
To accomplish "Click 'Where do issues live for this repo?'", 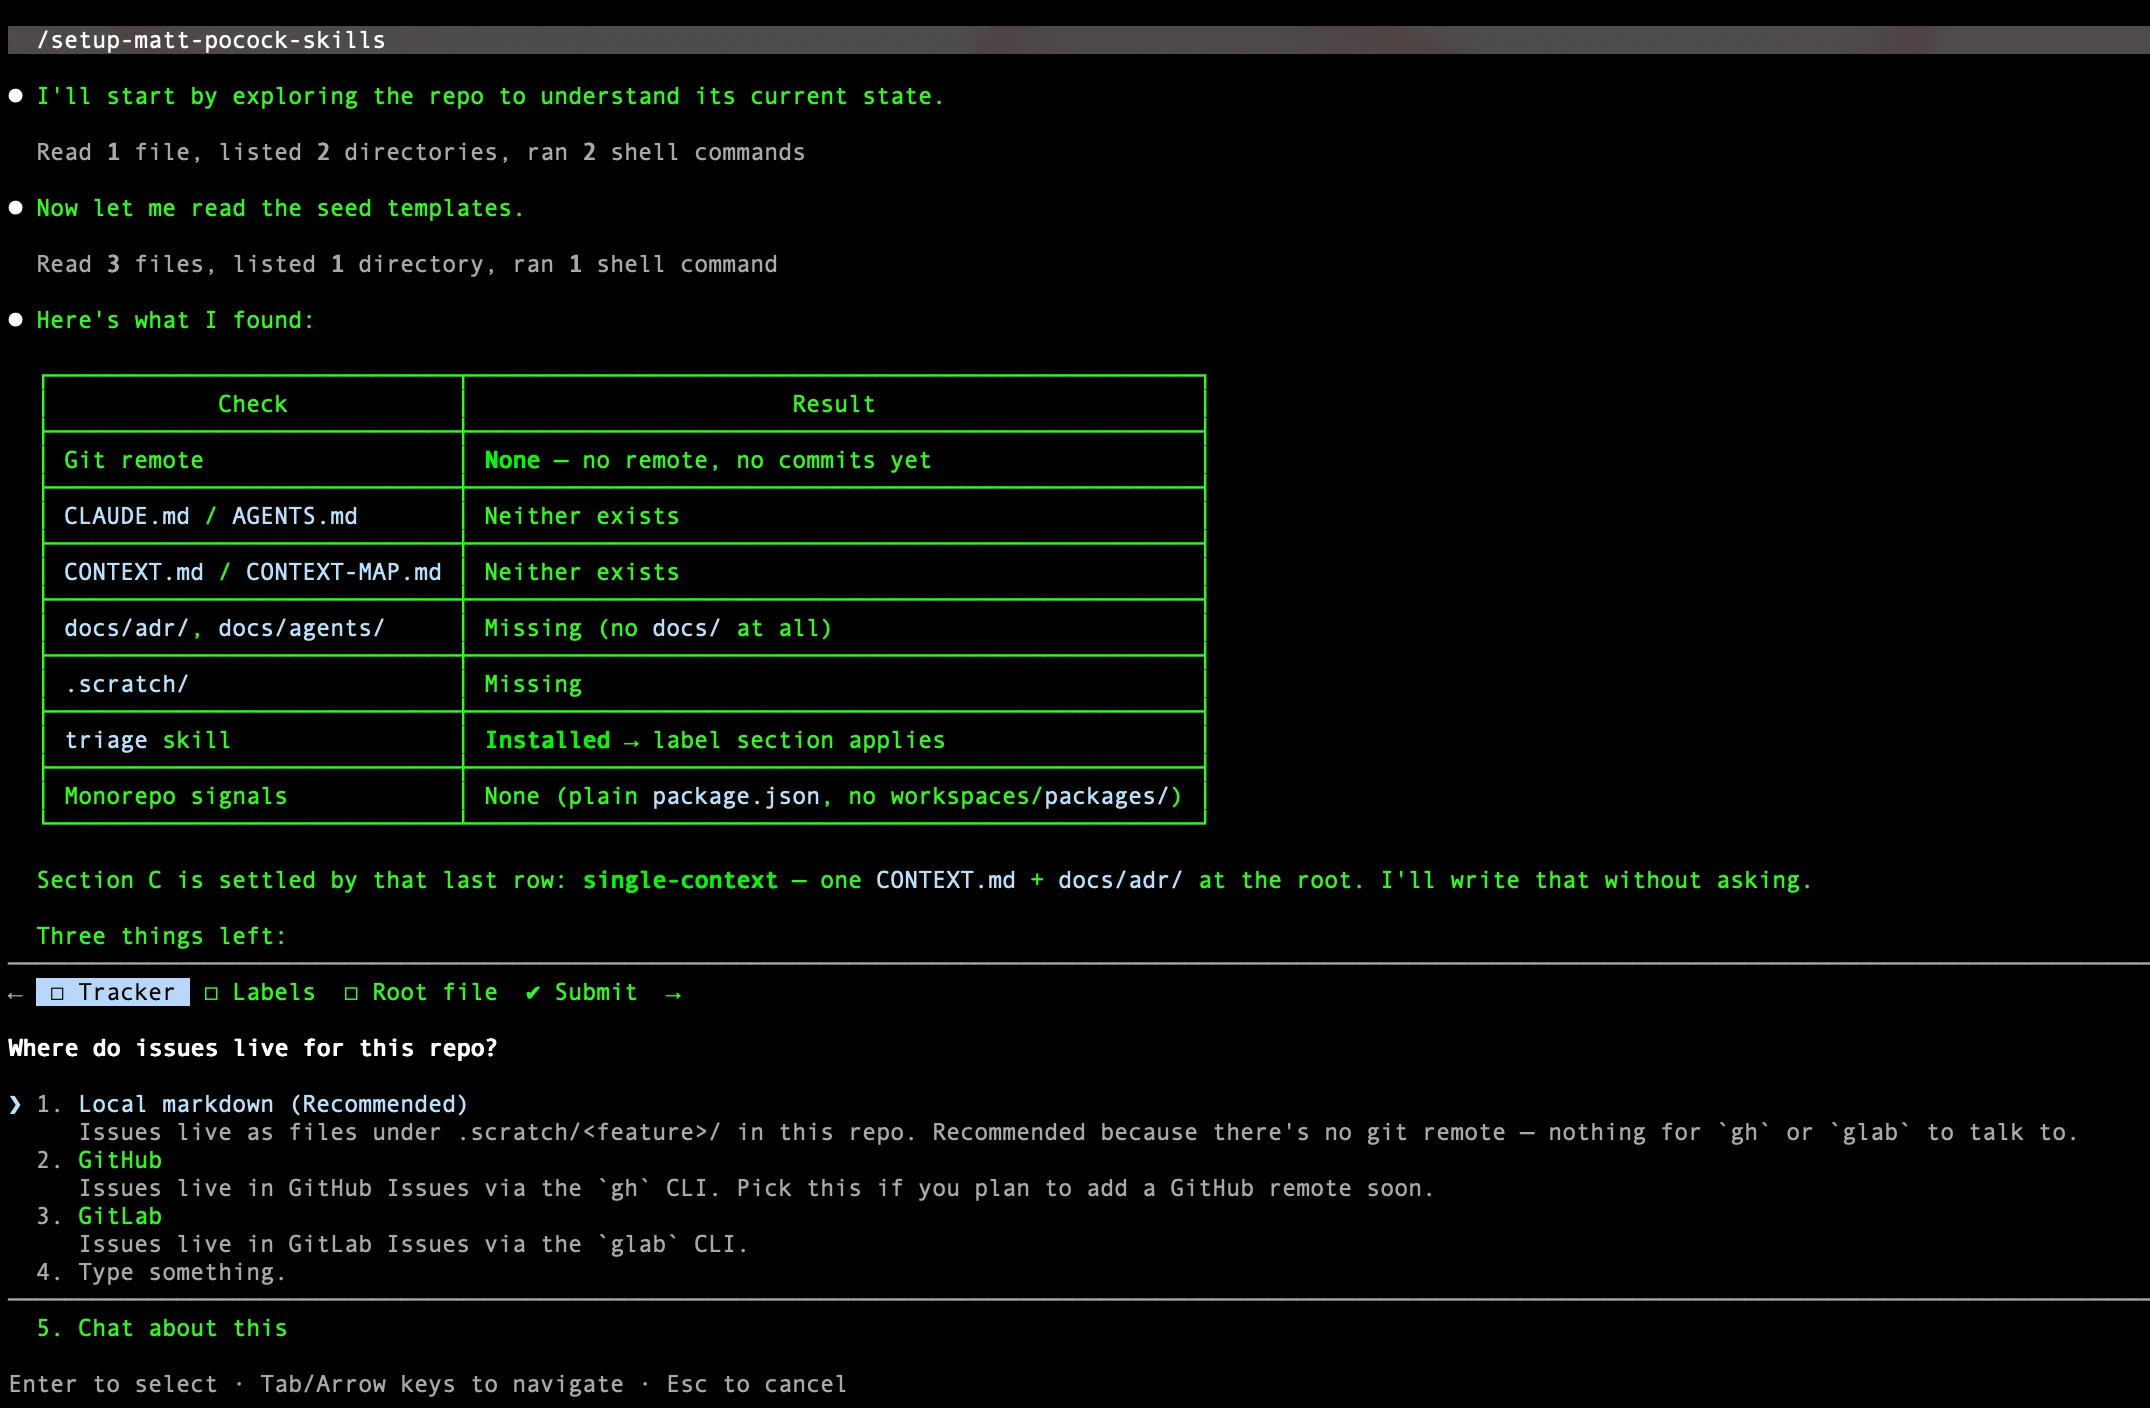I will pos(253,1048).
